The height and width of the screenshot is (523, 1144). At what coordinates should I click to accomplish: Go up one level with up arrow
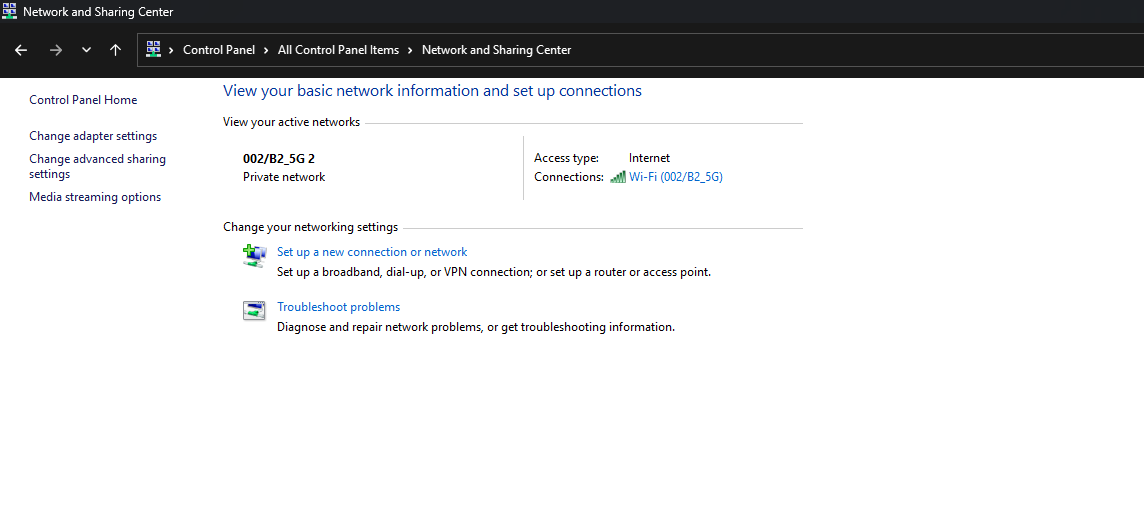115,50
